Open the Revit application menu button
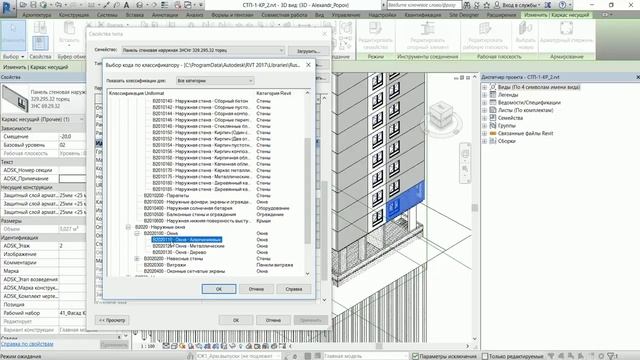Viewport: 640px width, 360px height. (x=7, y=7)
